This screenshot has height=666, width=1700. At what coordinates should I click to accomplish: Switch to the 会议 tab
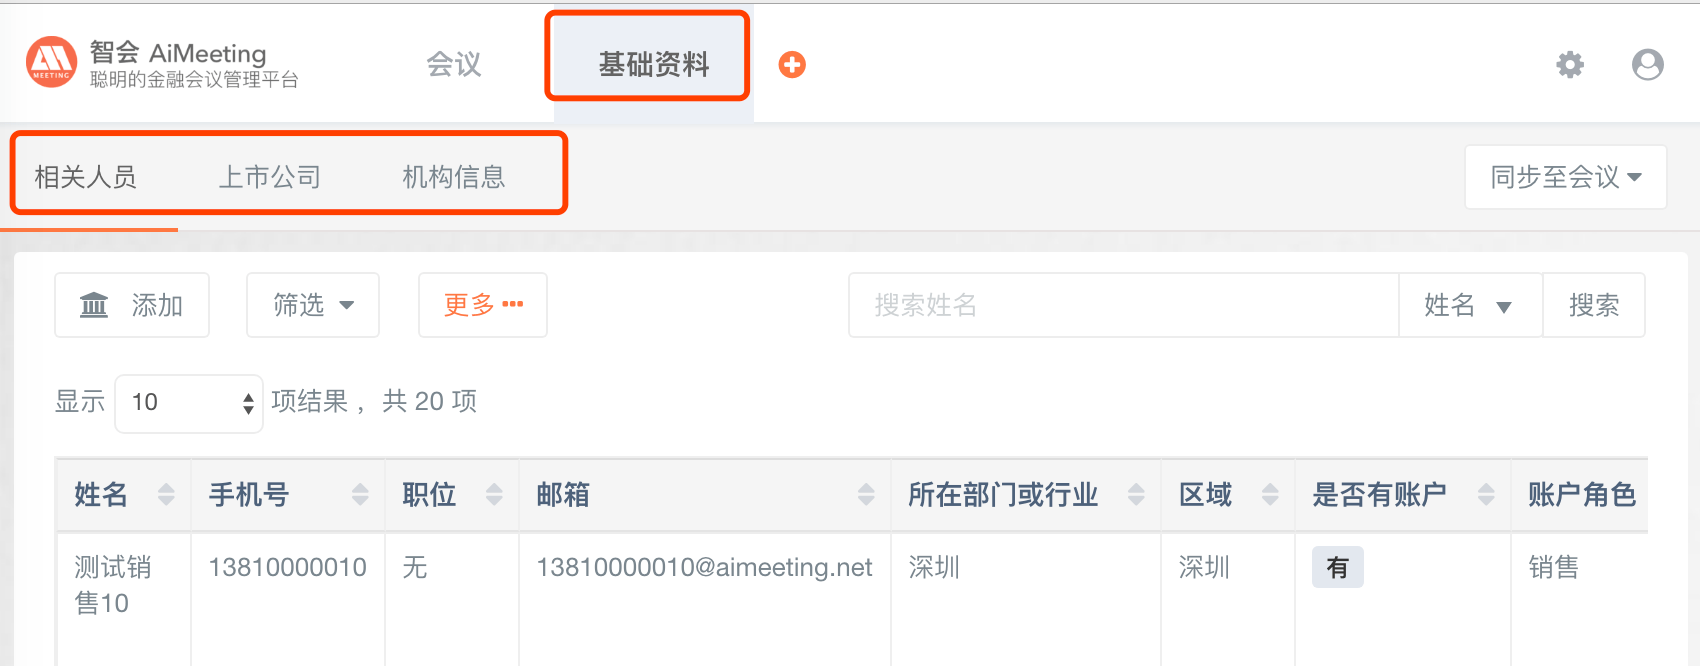454,65
